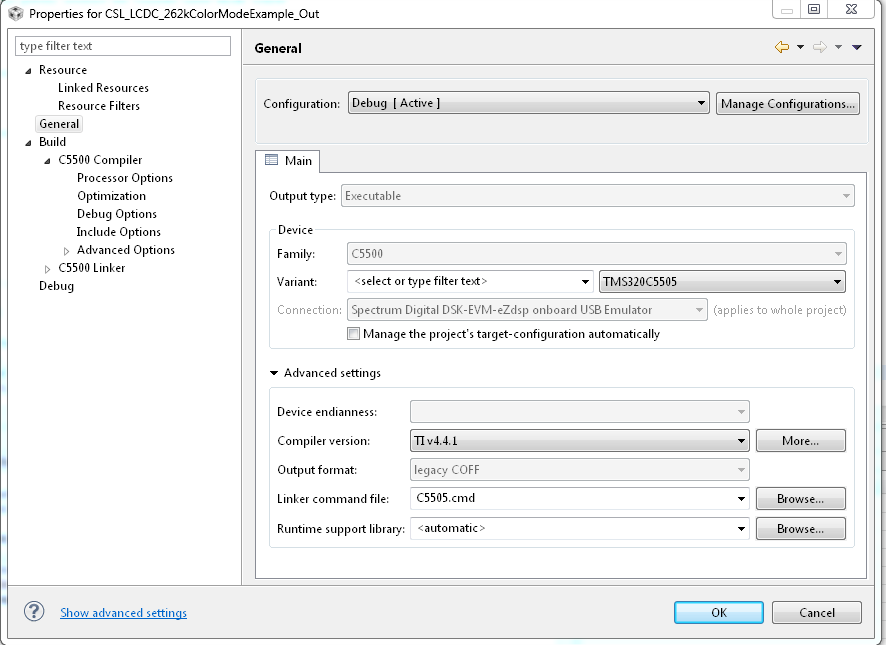Click the Manage Configurations button
The width and height of the screenshot is (886, 645).
coord(788,103)
